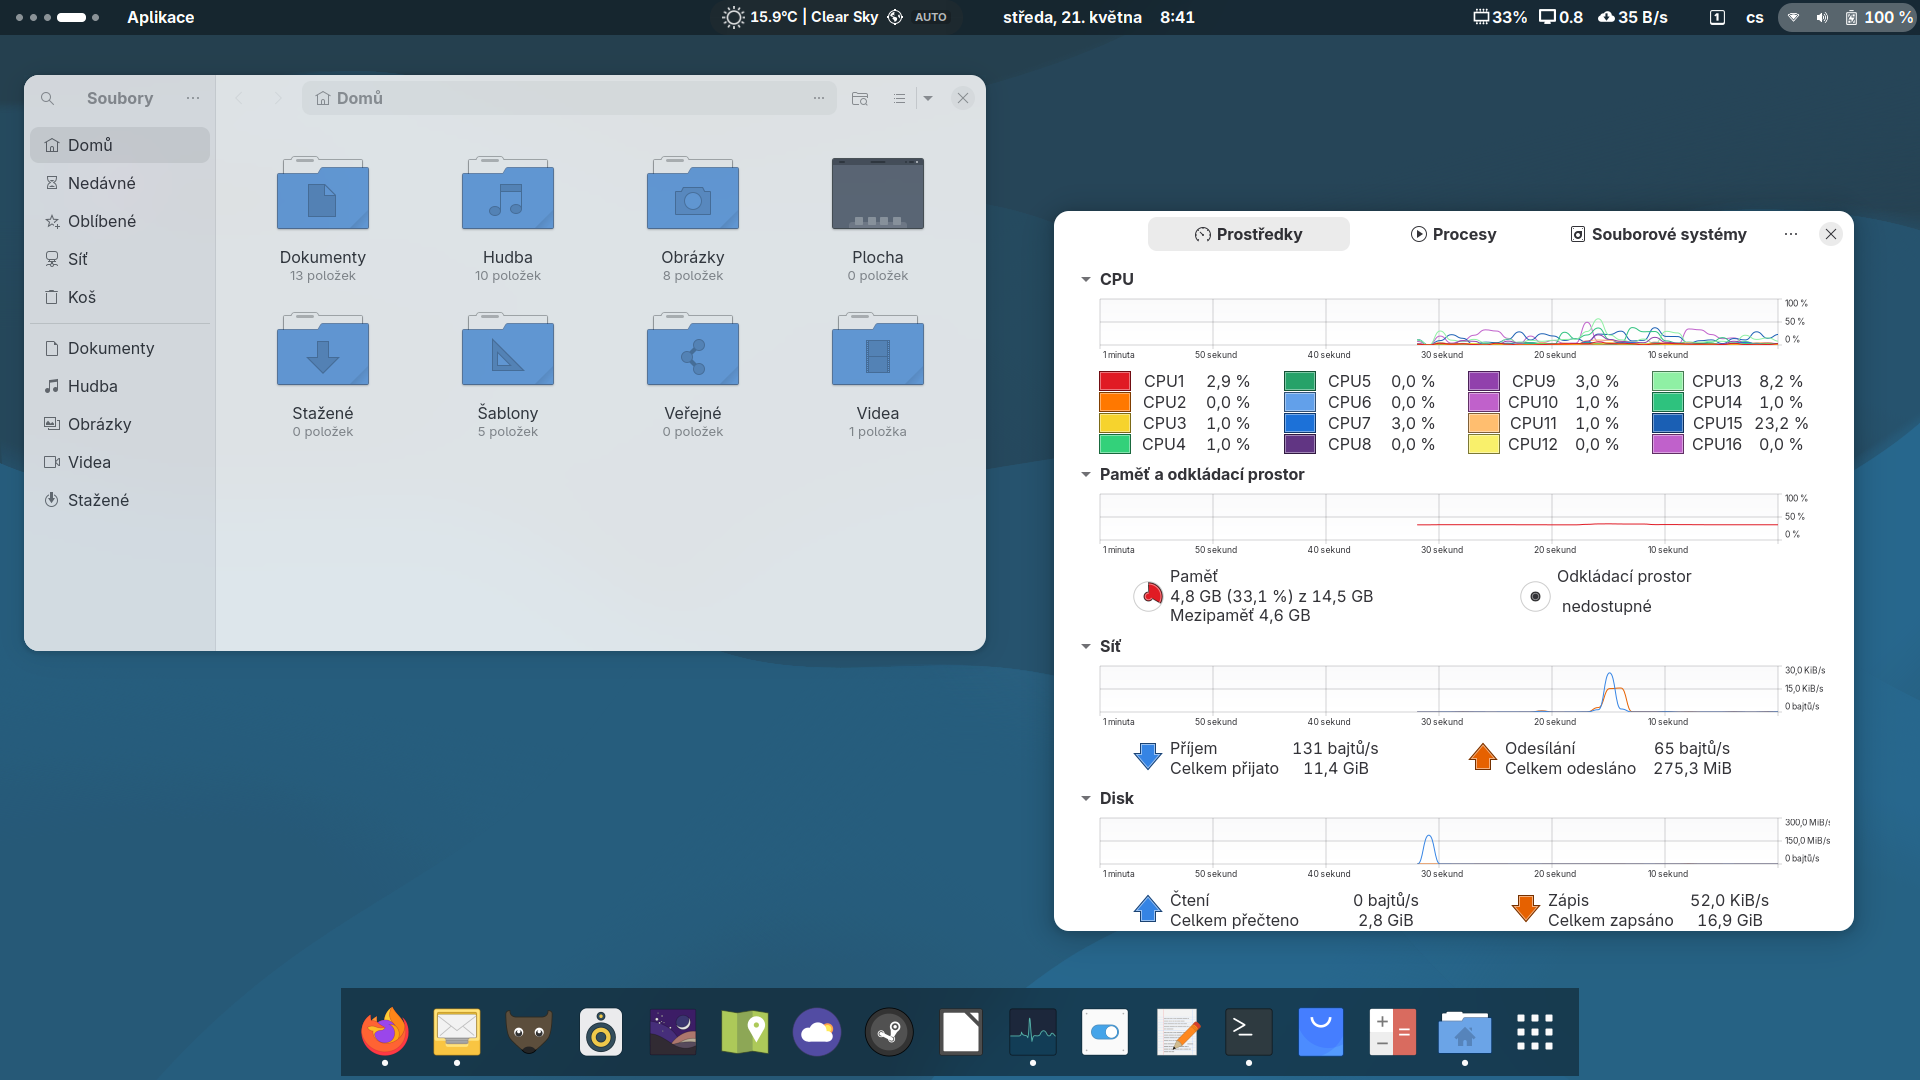Open System Monitor icon in dock
1920x1080 pixels.
tap(1033, 1032)
